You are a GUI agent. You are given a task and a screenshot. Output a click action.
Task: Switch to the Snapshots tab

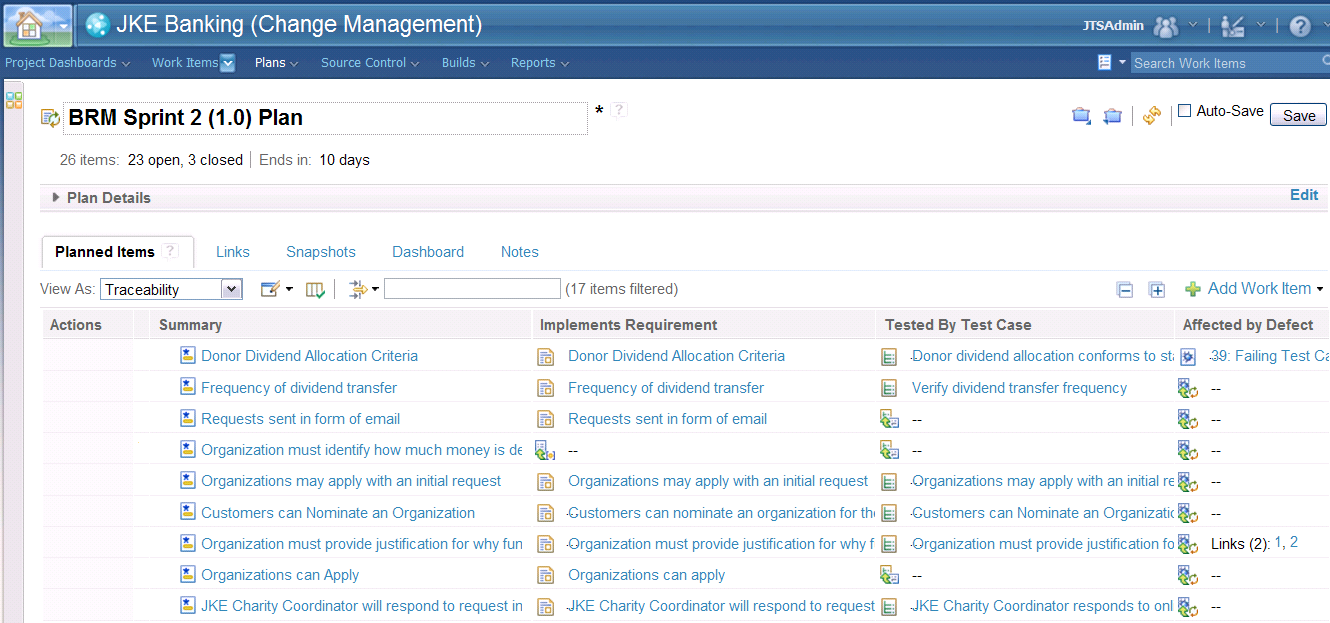(321, 252)
